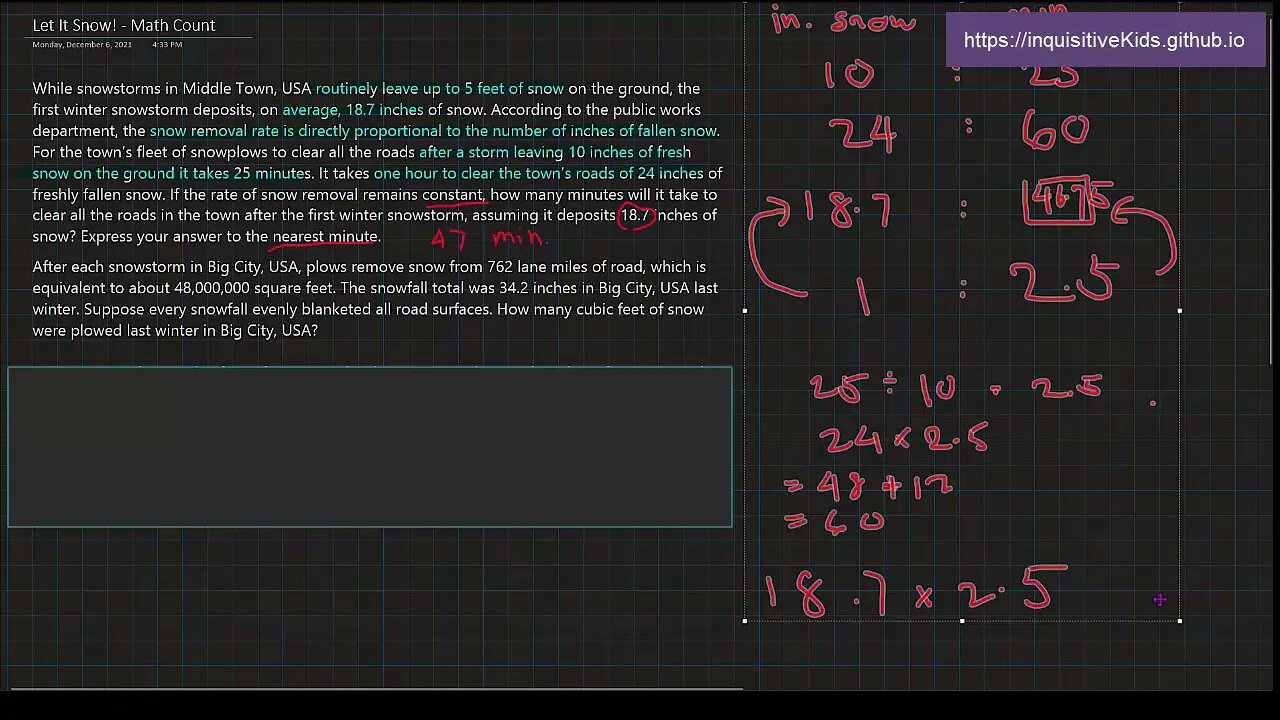Viewport: 1280px width, 720px height.
Task: Click the bottom-right handle of the ink selection
Action: [x=1180, y=621]
